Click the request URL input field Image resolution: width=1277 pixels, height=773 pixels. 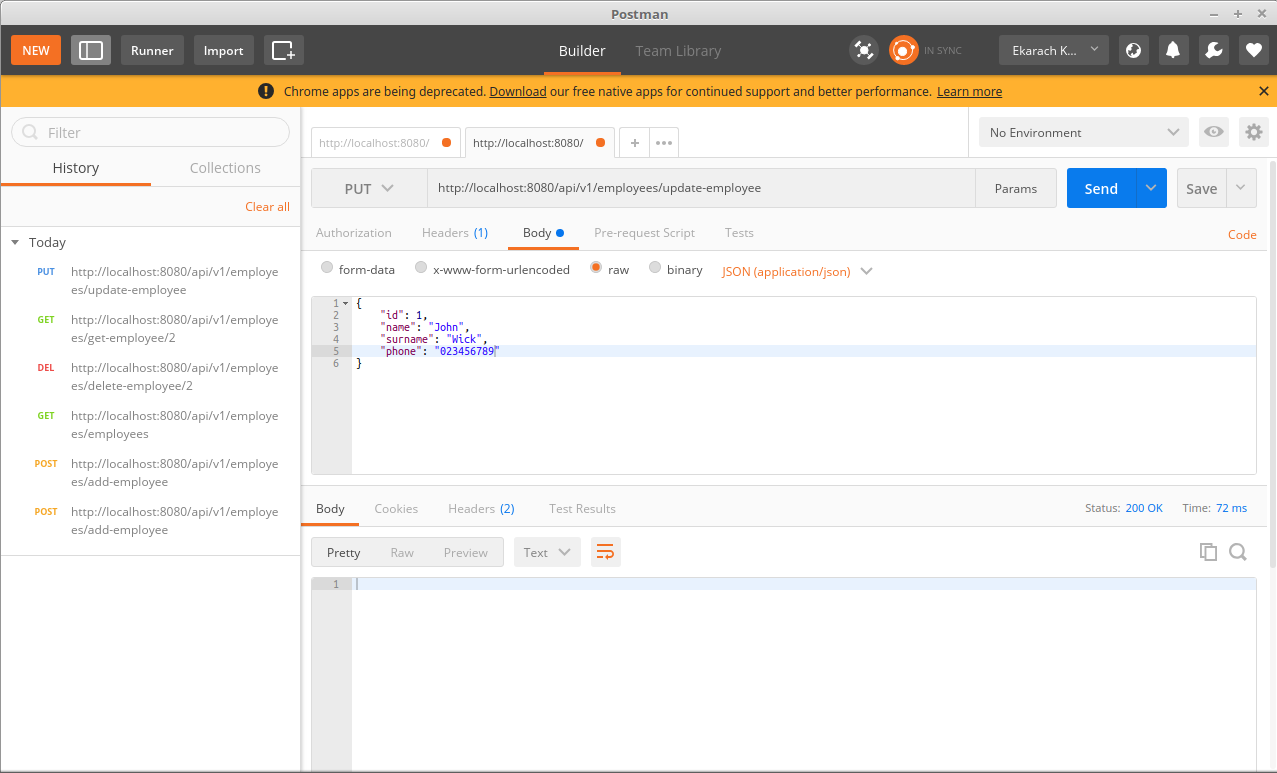click(701, 188)
